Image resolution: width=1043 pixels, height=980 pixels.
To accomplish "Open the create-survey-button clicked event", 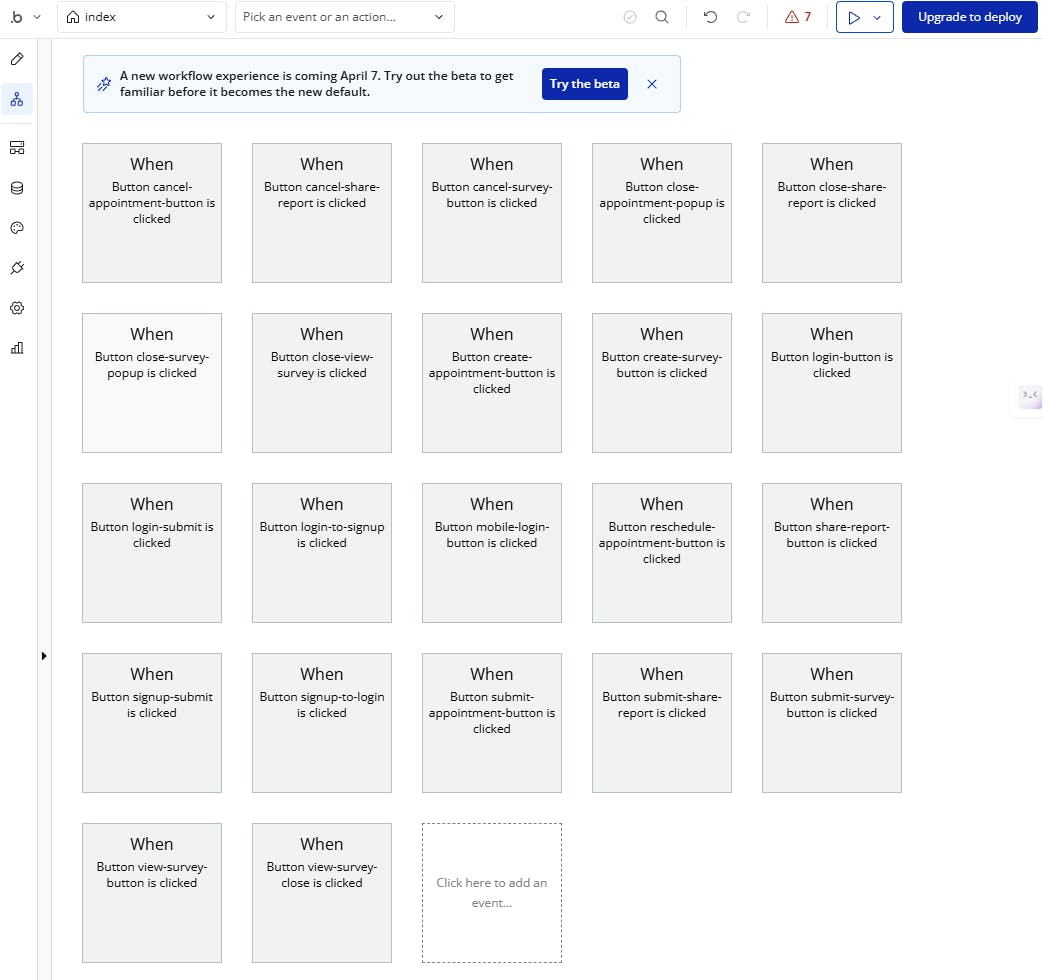I will tap(662, 383).
